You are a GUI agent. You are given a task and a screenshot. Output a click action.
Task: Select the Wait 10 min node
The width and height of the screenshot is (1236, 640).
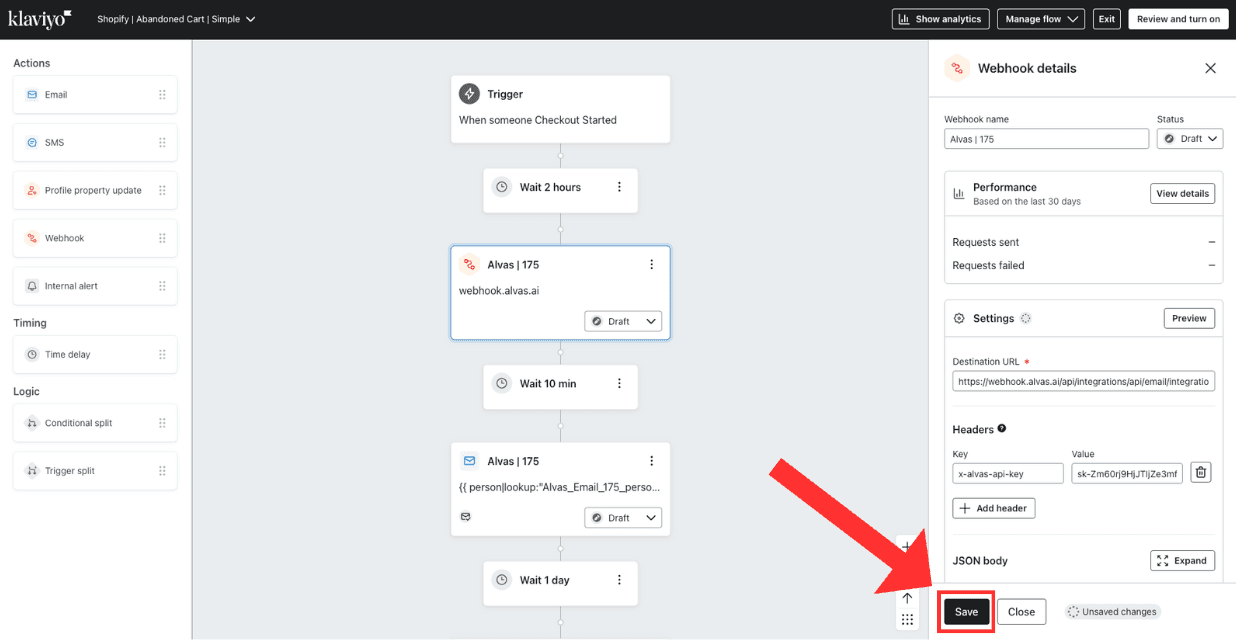click(560, 386)
